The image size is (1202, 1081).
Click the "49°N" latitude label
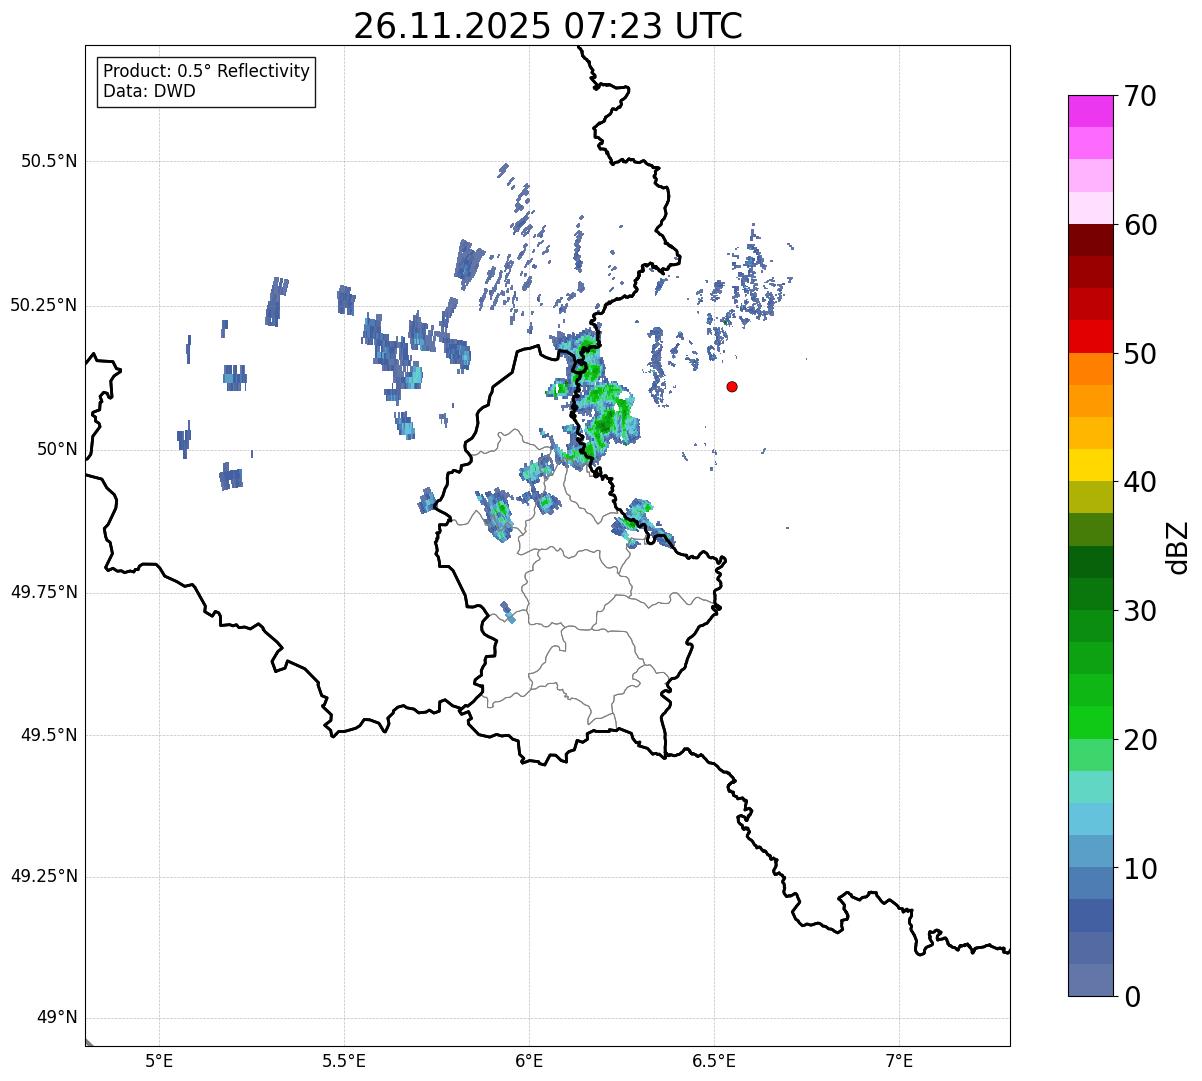57,1018
